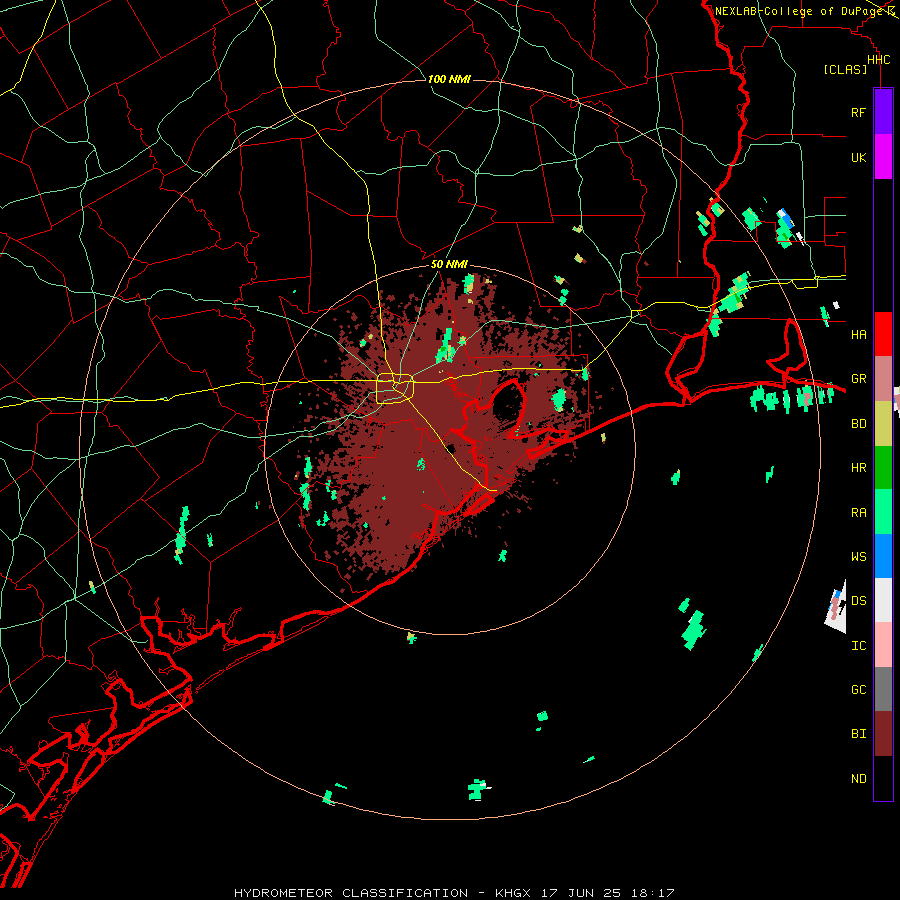The image size is (900, 900).
Task: Click the yellow highway loop at radar center
Action: tap(395, 388)
